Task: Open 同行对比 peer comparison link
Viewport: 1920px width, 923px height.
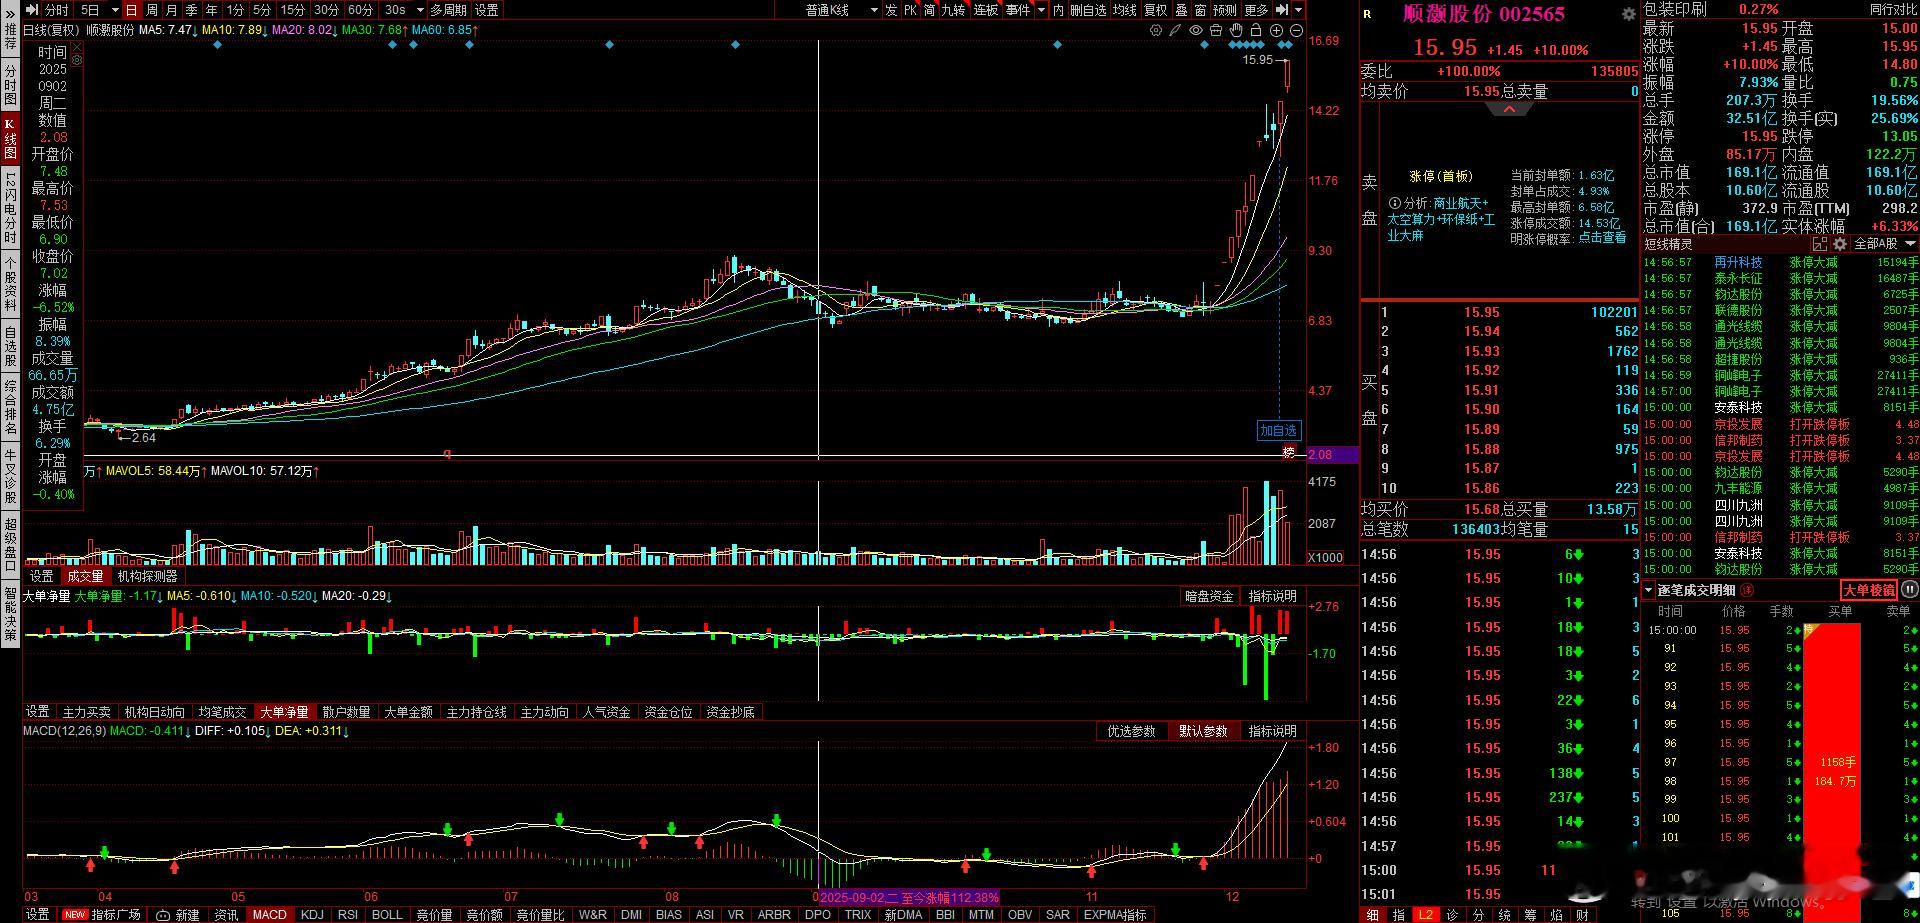Action: point(1893,9)
